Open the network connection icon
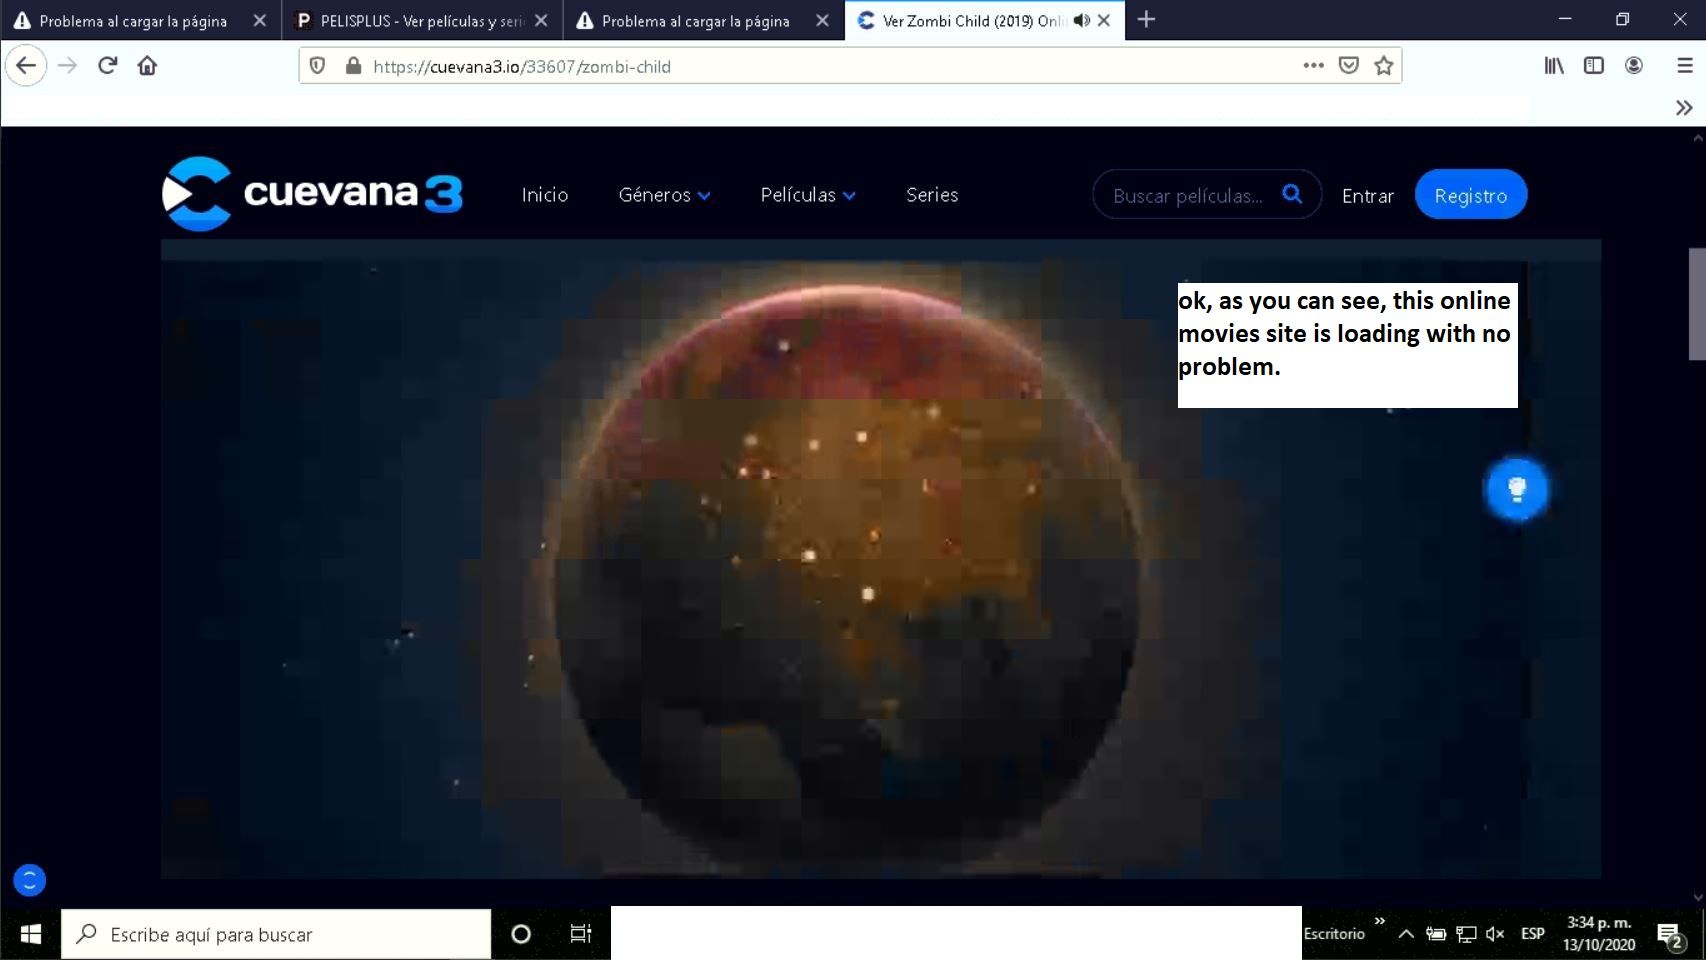This screenshot has width=1706, height=960. coord(1466,934)
